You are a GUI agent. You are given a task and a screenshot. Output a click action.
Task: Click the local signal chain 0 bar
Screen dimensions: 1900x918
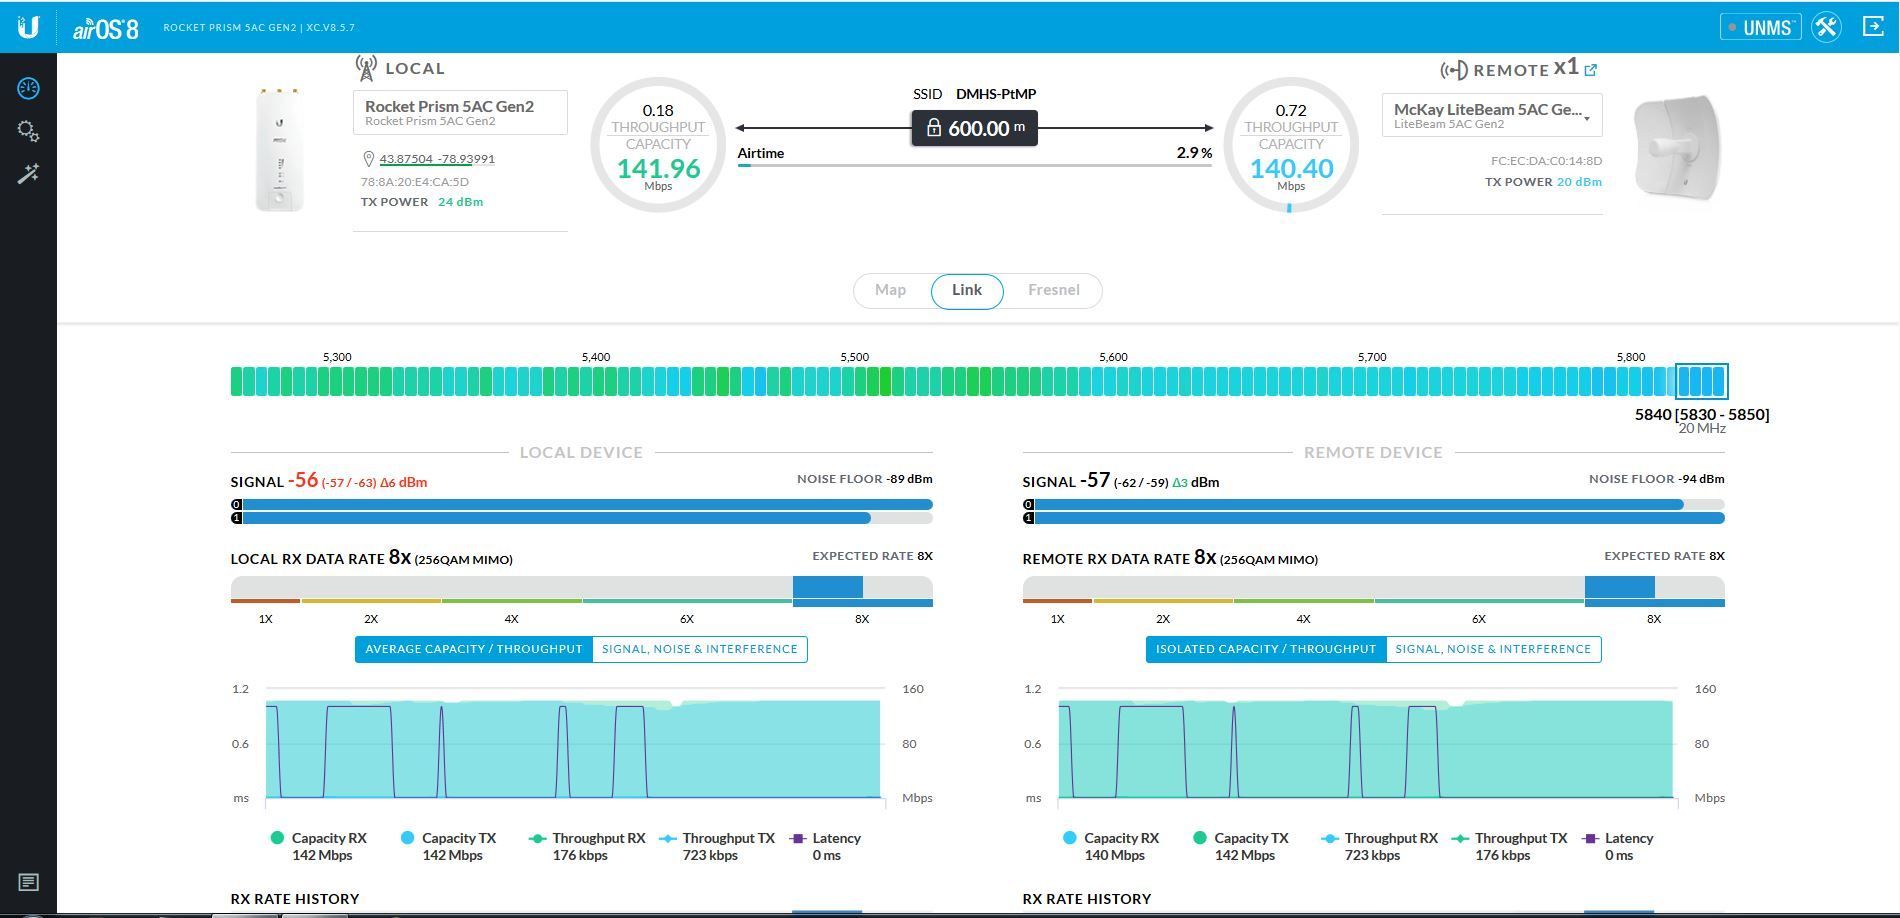click(581, 505)
